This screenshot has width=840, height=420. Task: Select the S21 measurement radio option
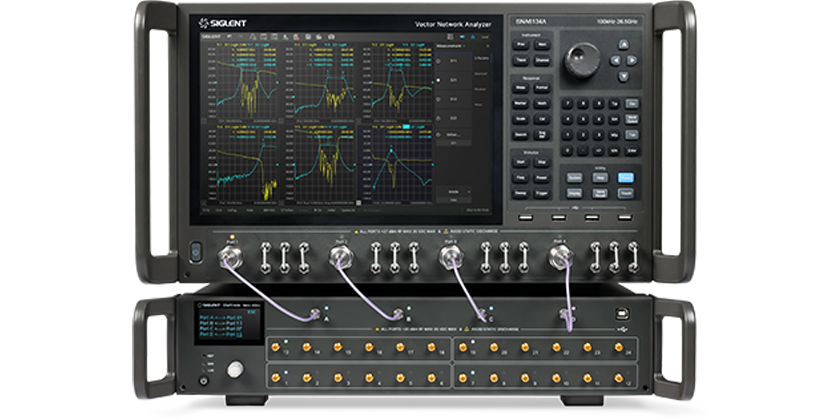[x=440, y=80]
